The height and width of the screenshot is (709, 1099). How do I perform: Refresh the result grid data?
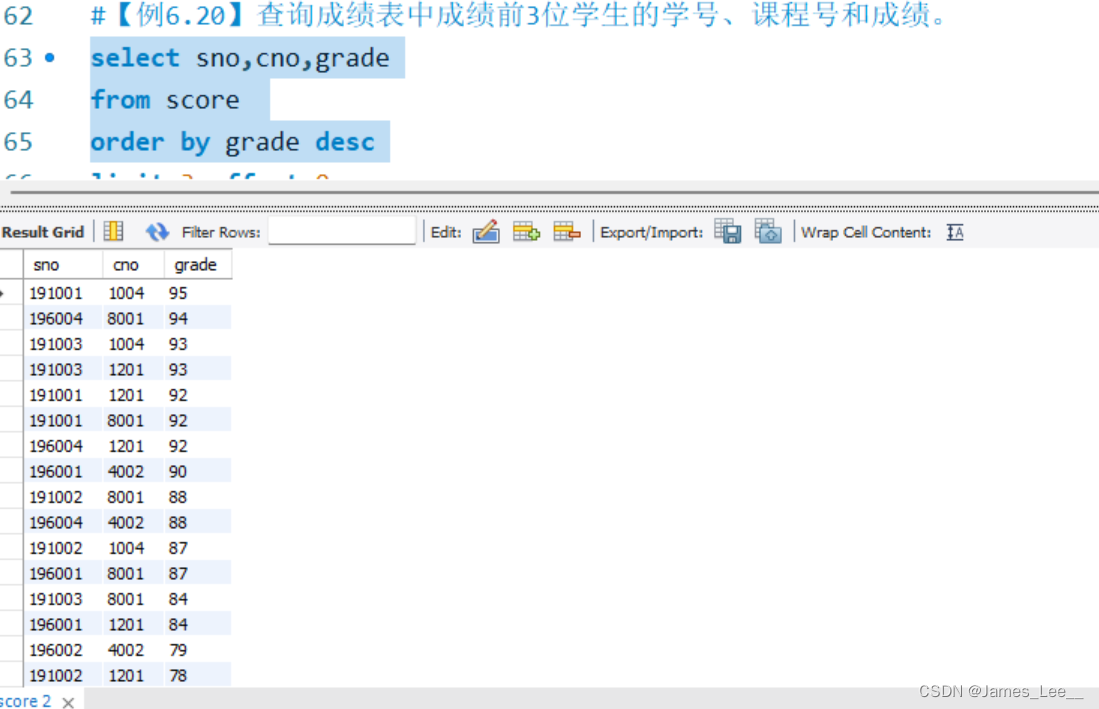157,231
